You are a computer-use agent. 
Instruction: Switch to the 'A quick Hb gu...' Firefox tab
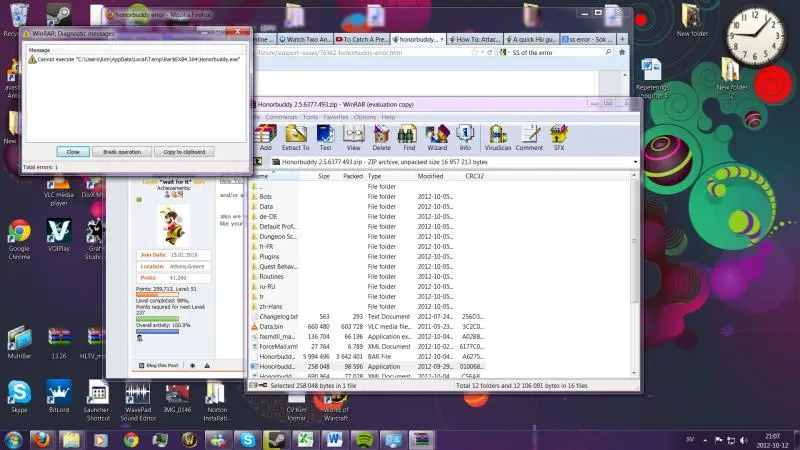532,39
